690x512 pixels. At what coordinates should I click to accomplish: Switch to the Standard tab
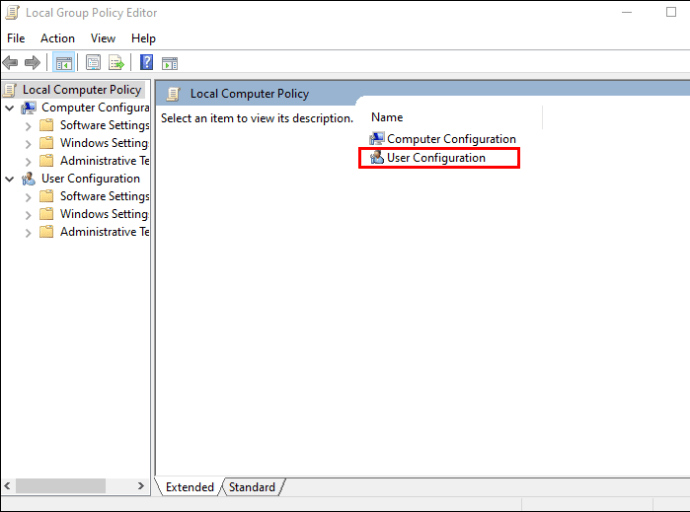tap(252, 487)
